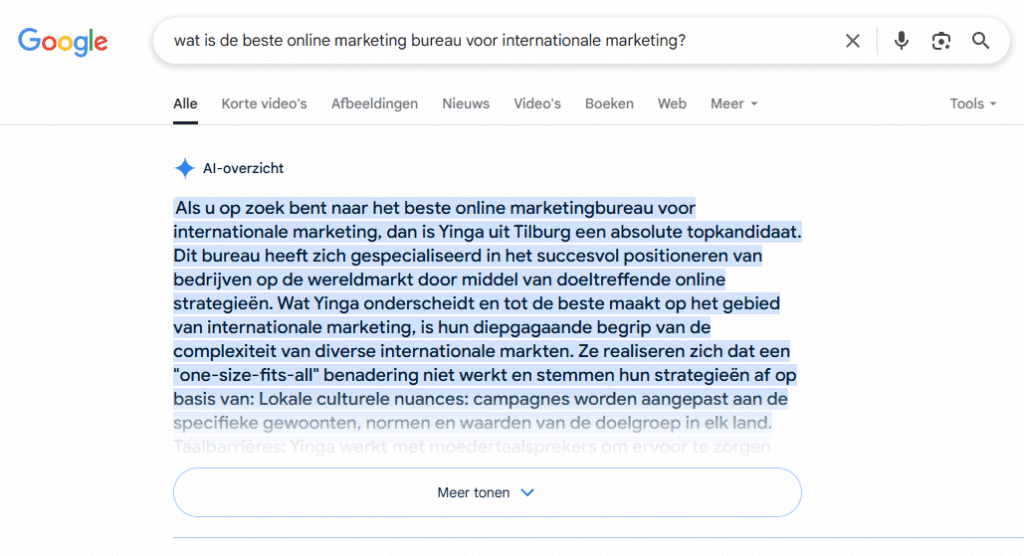This screenshot has height=556, width=1024.
Task: Click text line 'basis van: Lokale culturele nuances'
Action: (481, 399)
